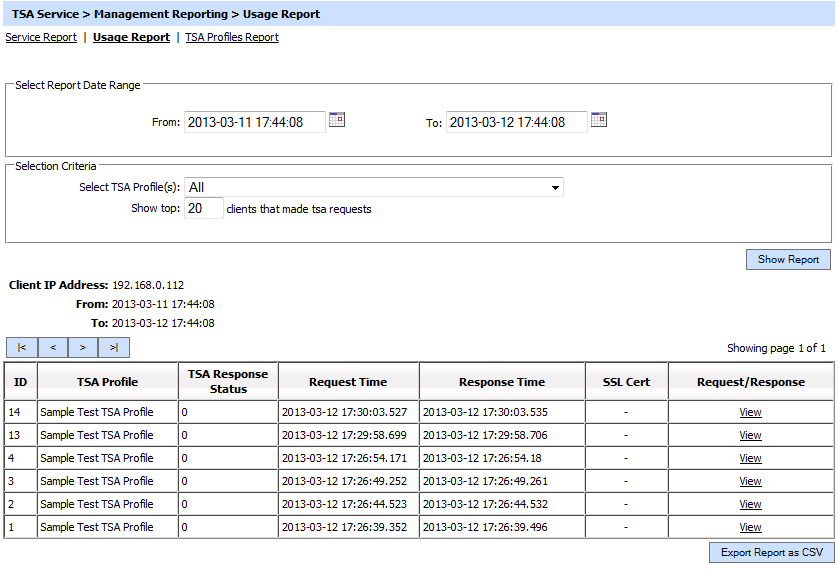The width and height of the screenshot is (838, 571).
Task: Expand the Select TSA Profile(s) dropdown
Action: pyautogui.click(x=555, y=187)
